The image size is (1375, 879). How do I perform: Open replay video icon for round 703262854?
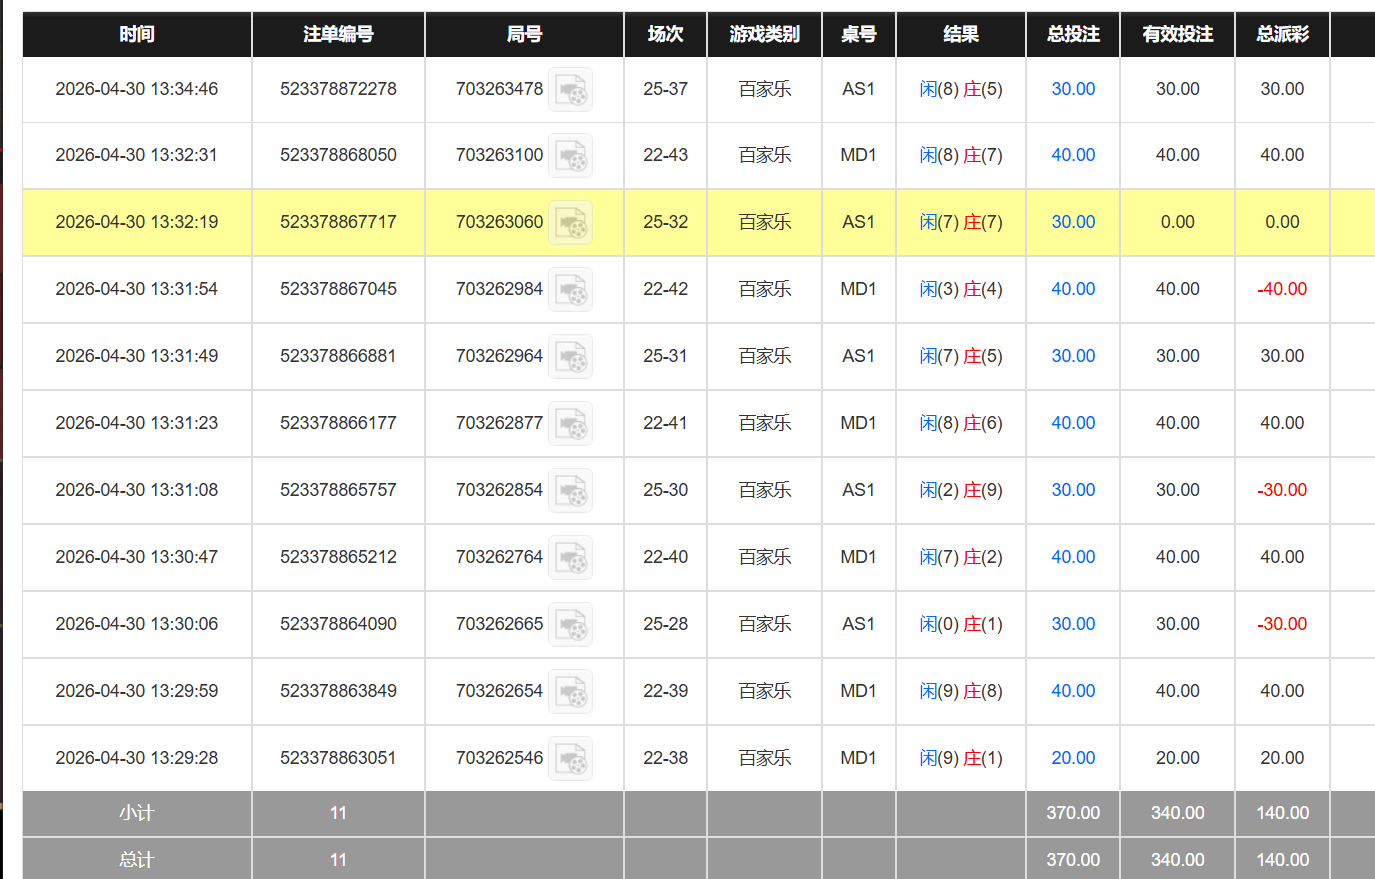(x=570, y=491)
